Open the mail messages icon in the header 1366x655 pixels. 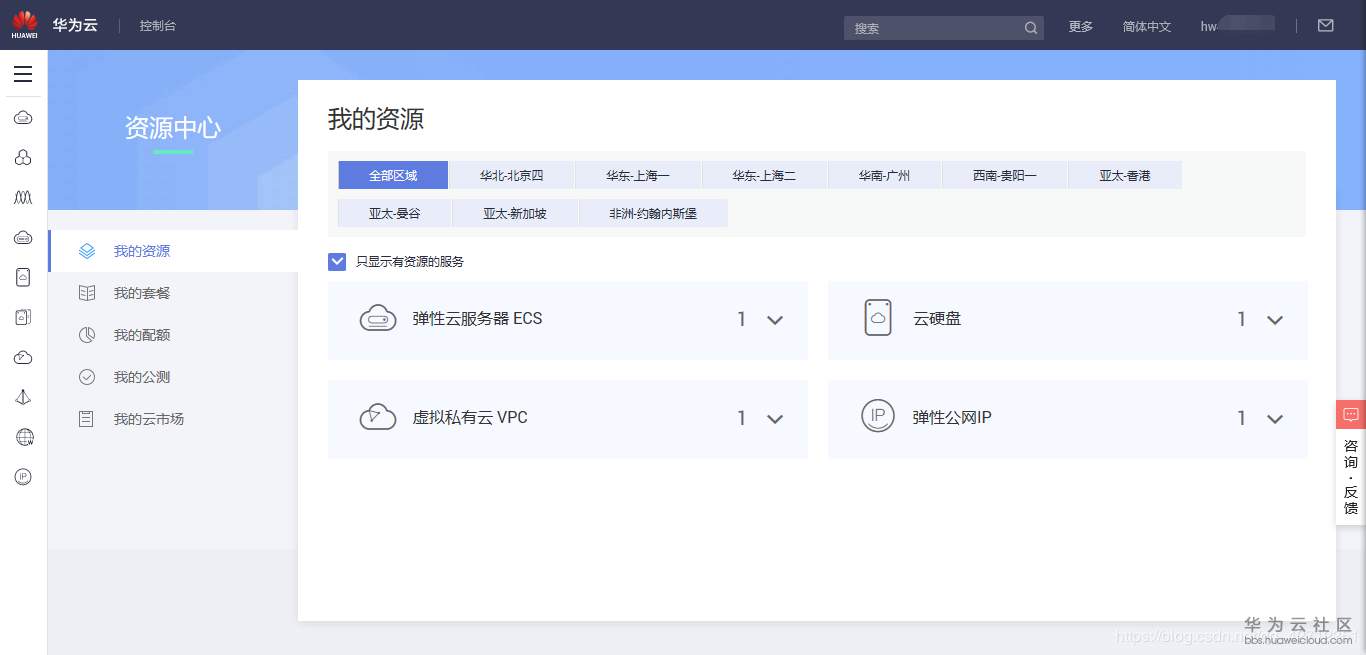pos(1326,26)
